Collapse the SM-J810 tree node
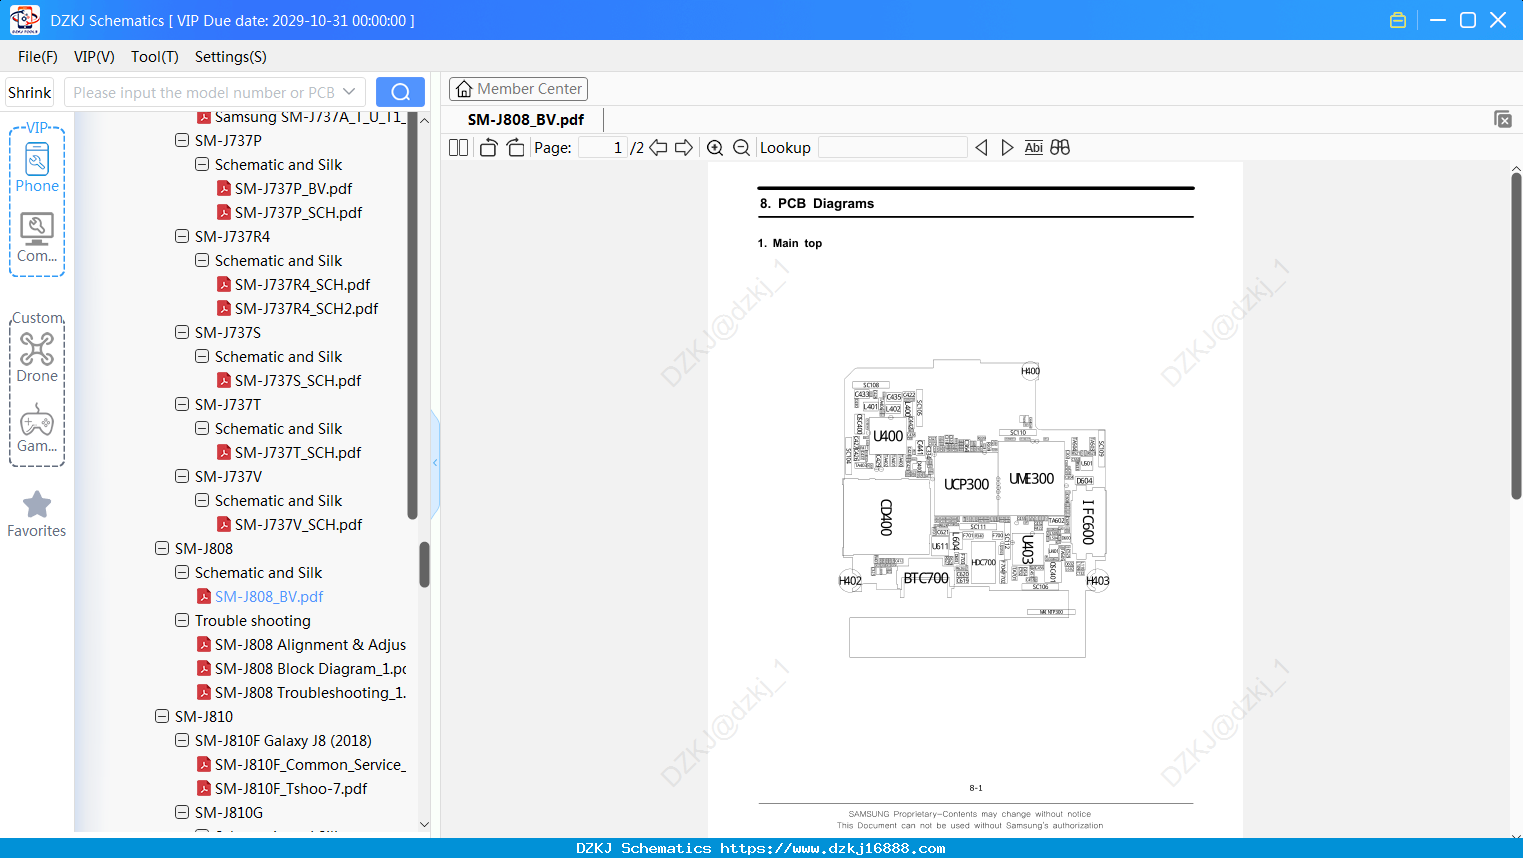1523x858 pixels. point(162,716)
